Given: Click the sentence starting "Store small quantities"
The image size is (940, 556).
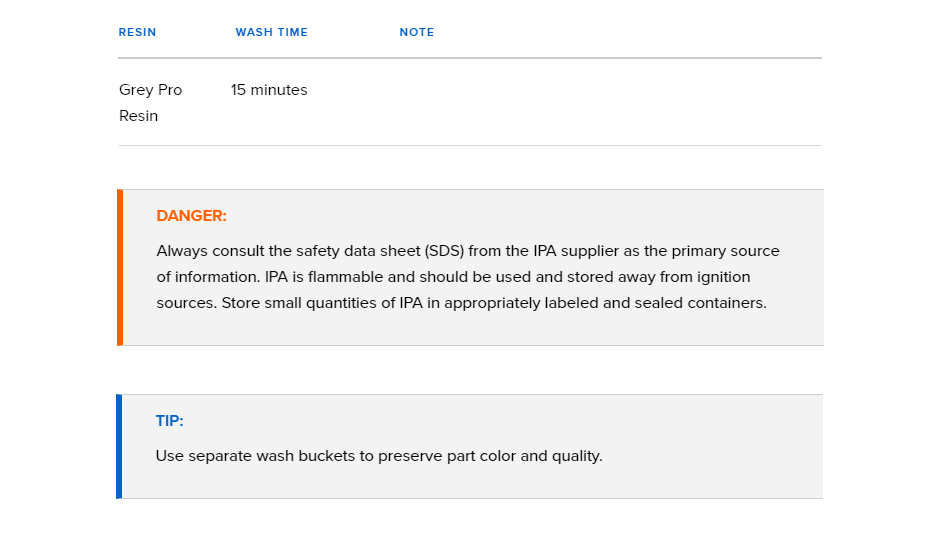Looking at the screenshot, I should [x=494, y=303].
